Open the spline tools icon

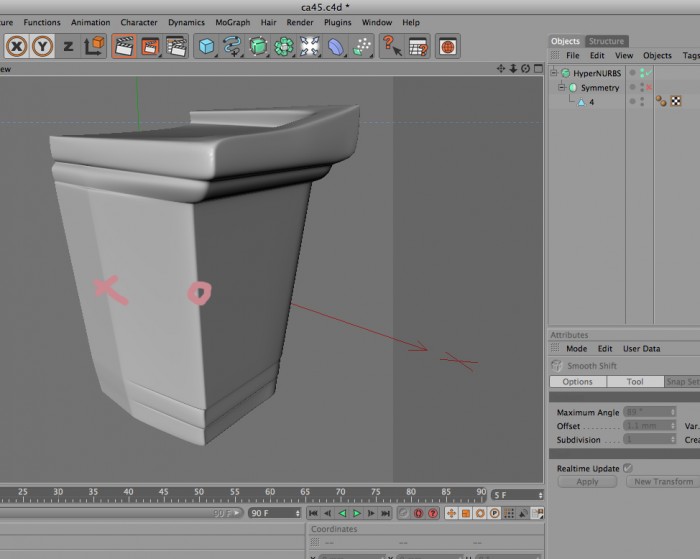[x=232, y=46]
